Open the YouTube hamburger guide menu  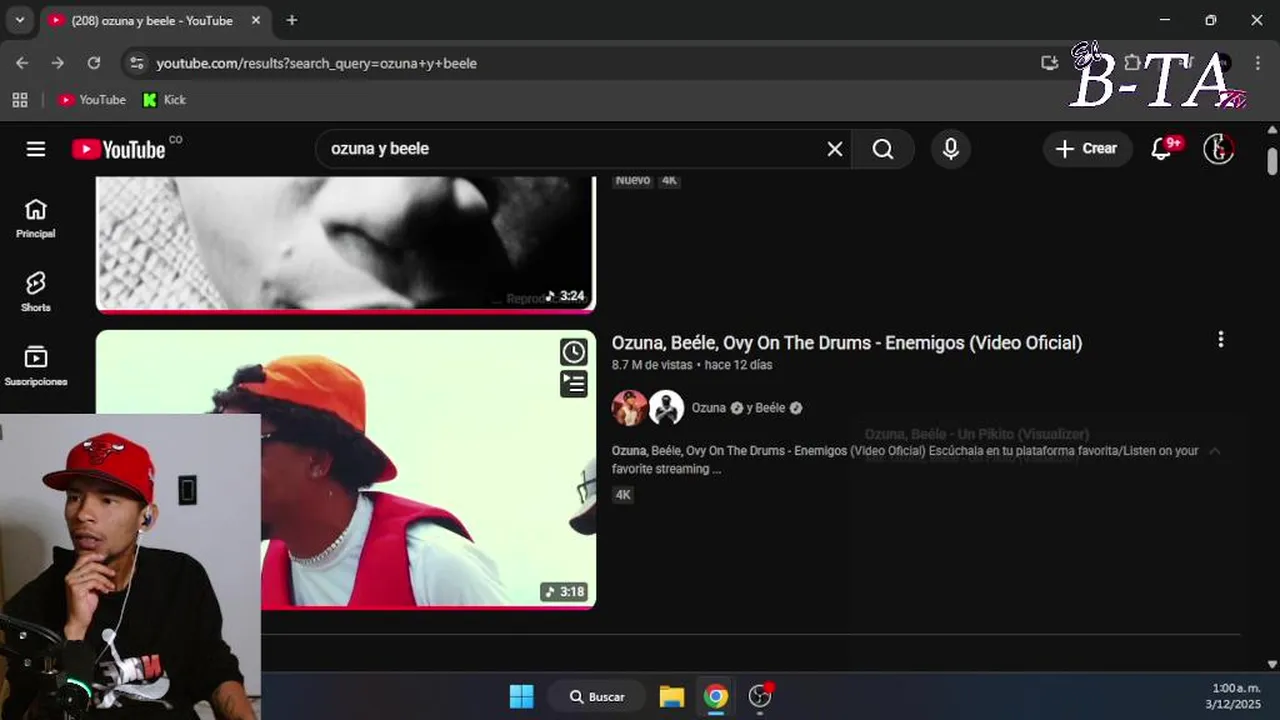pos(36,149)
